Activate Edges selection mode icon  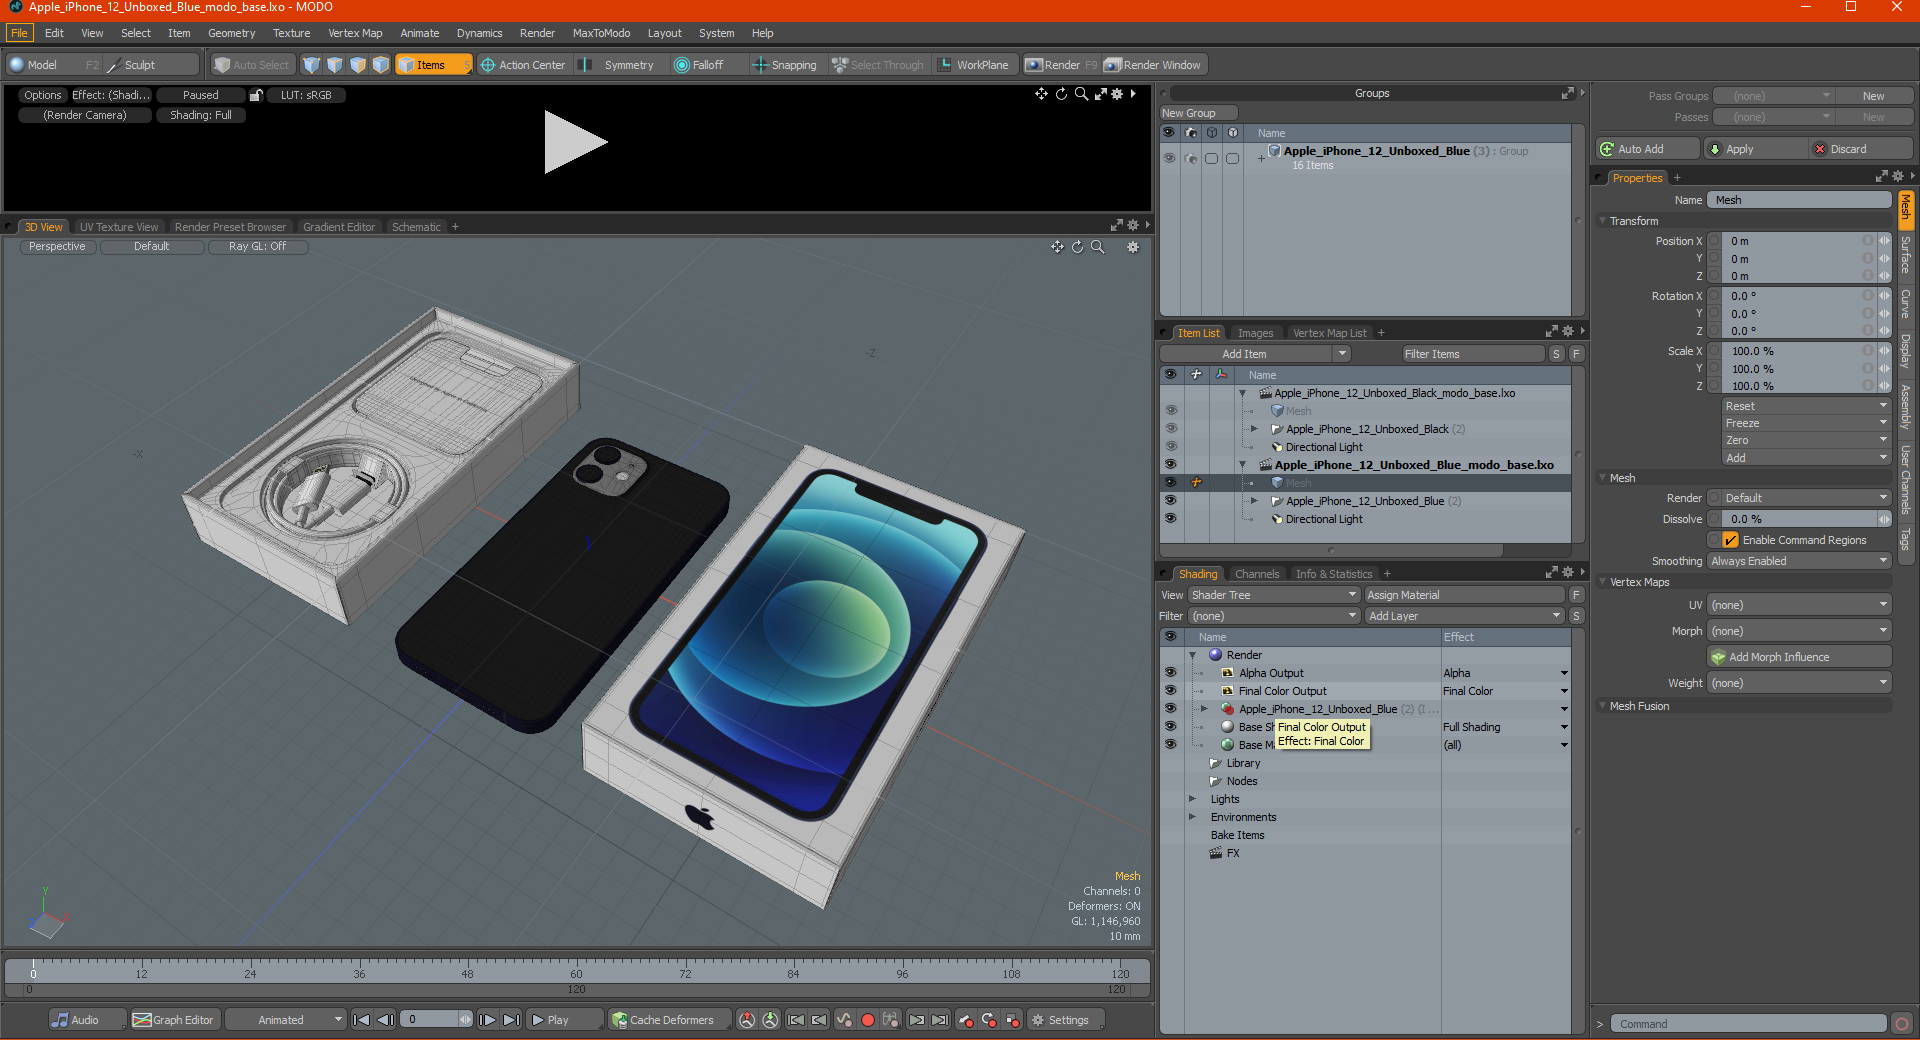[335, 65]
